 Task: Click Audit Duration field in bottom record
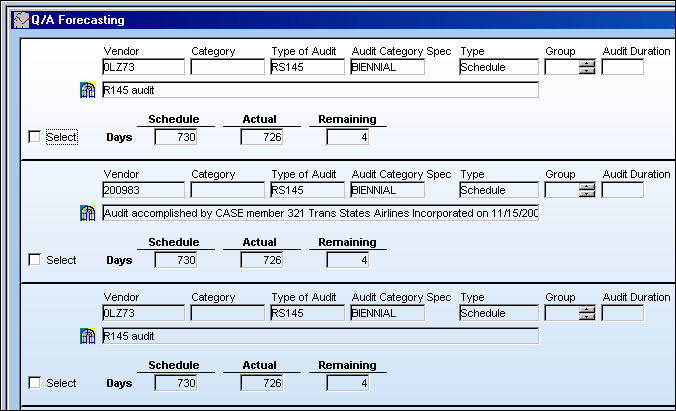pos(623,313)
